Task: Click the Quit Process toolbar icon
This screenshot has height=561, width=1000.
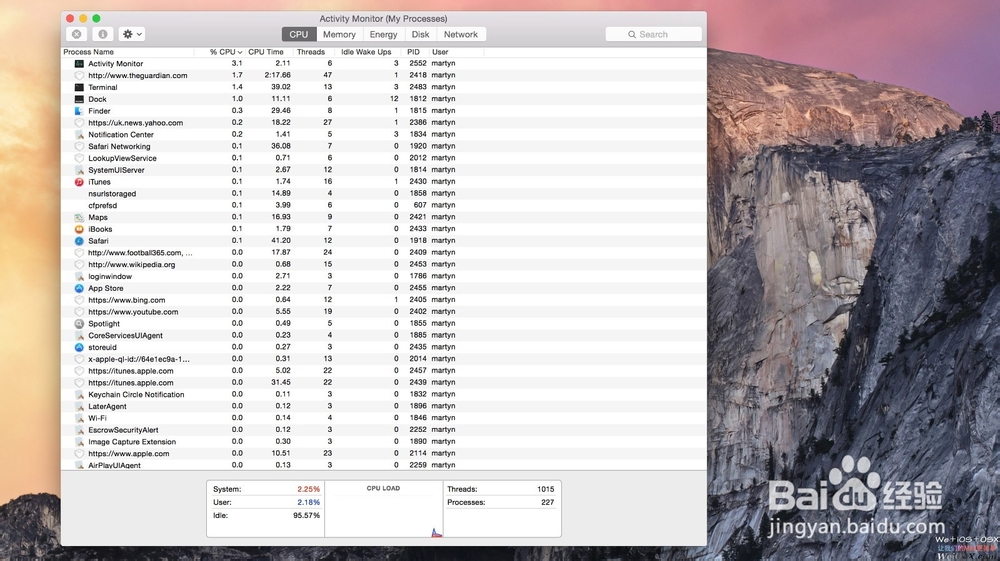Action: click(77, 34)
